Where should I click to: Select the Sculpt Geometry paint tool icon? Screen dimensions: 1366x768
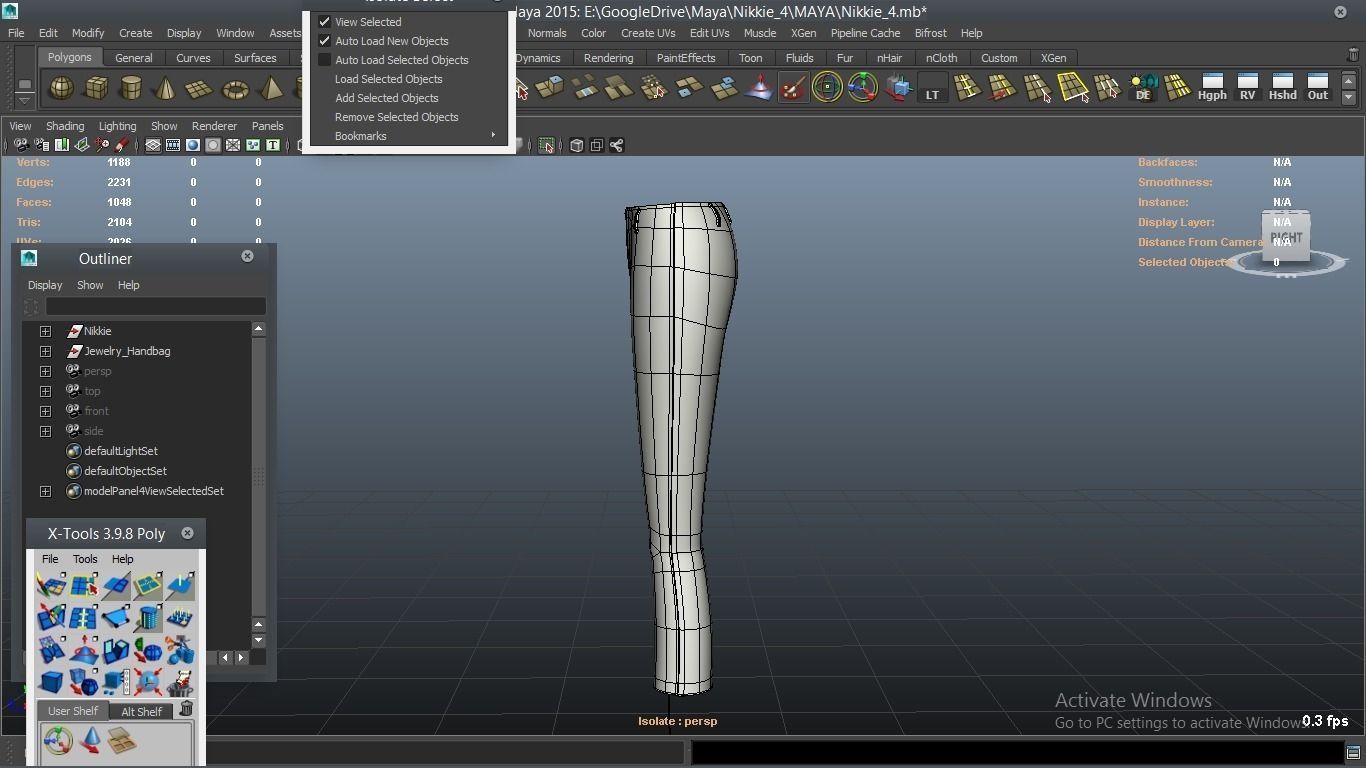pyautogui.click(x=793, y=88)
